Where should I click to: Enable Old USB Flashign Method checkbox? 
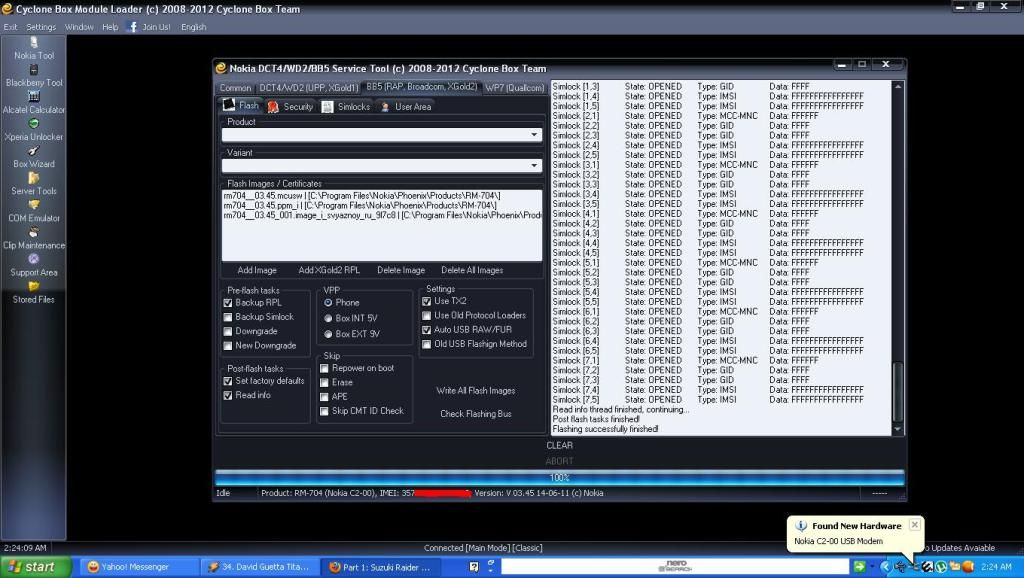pos(426,345)
